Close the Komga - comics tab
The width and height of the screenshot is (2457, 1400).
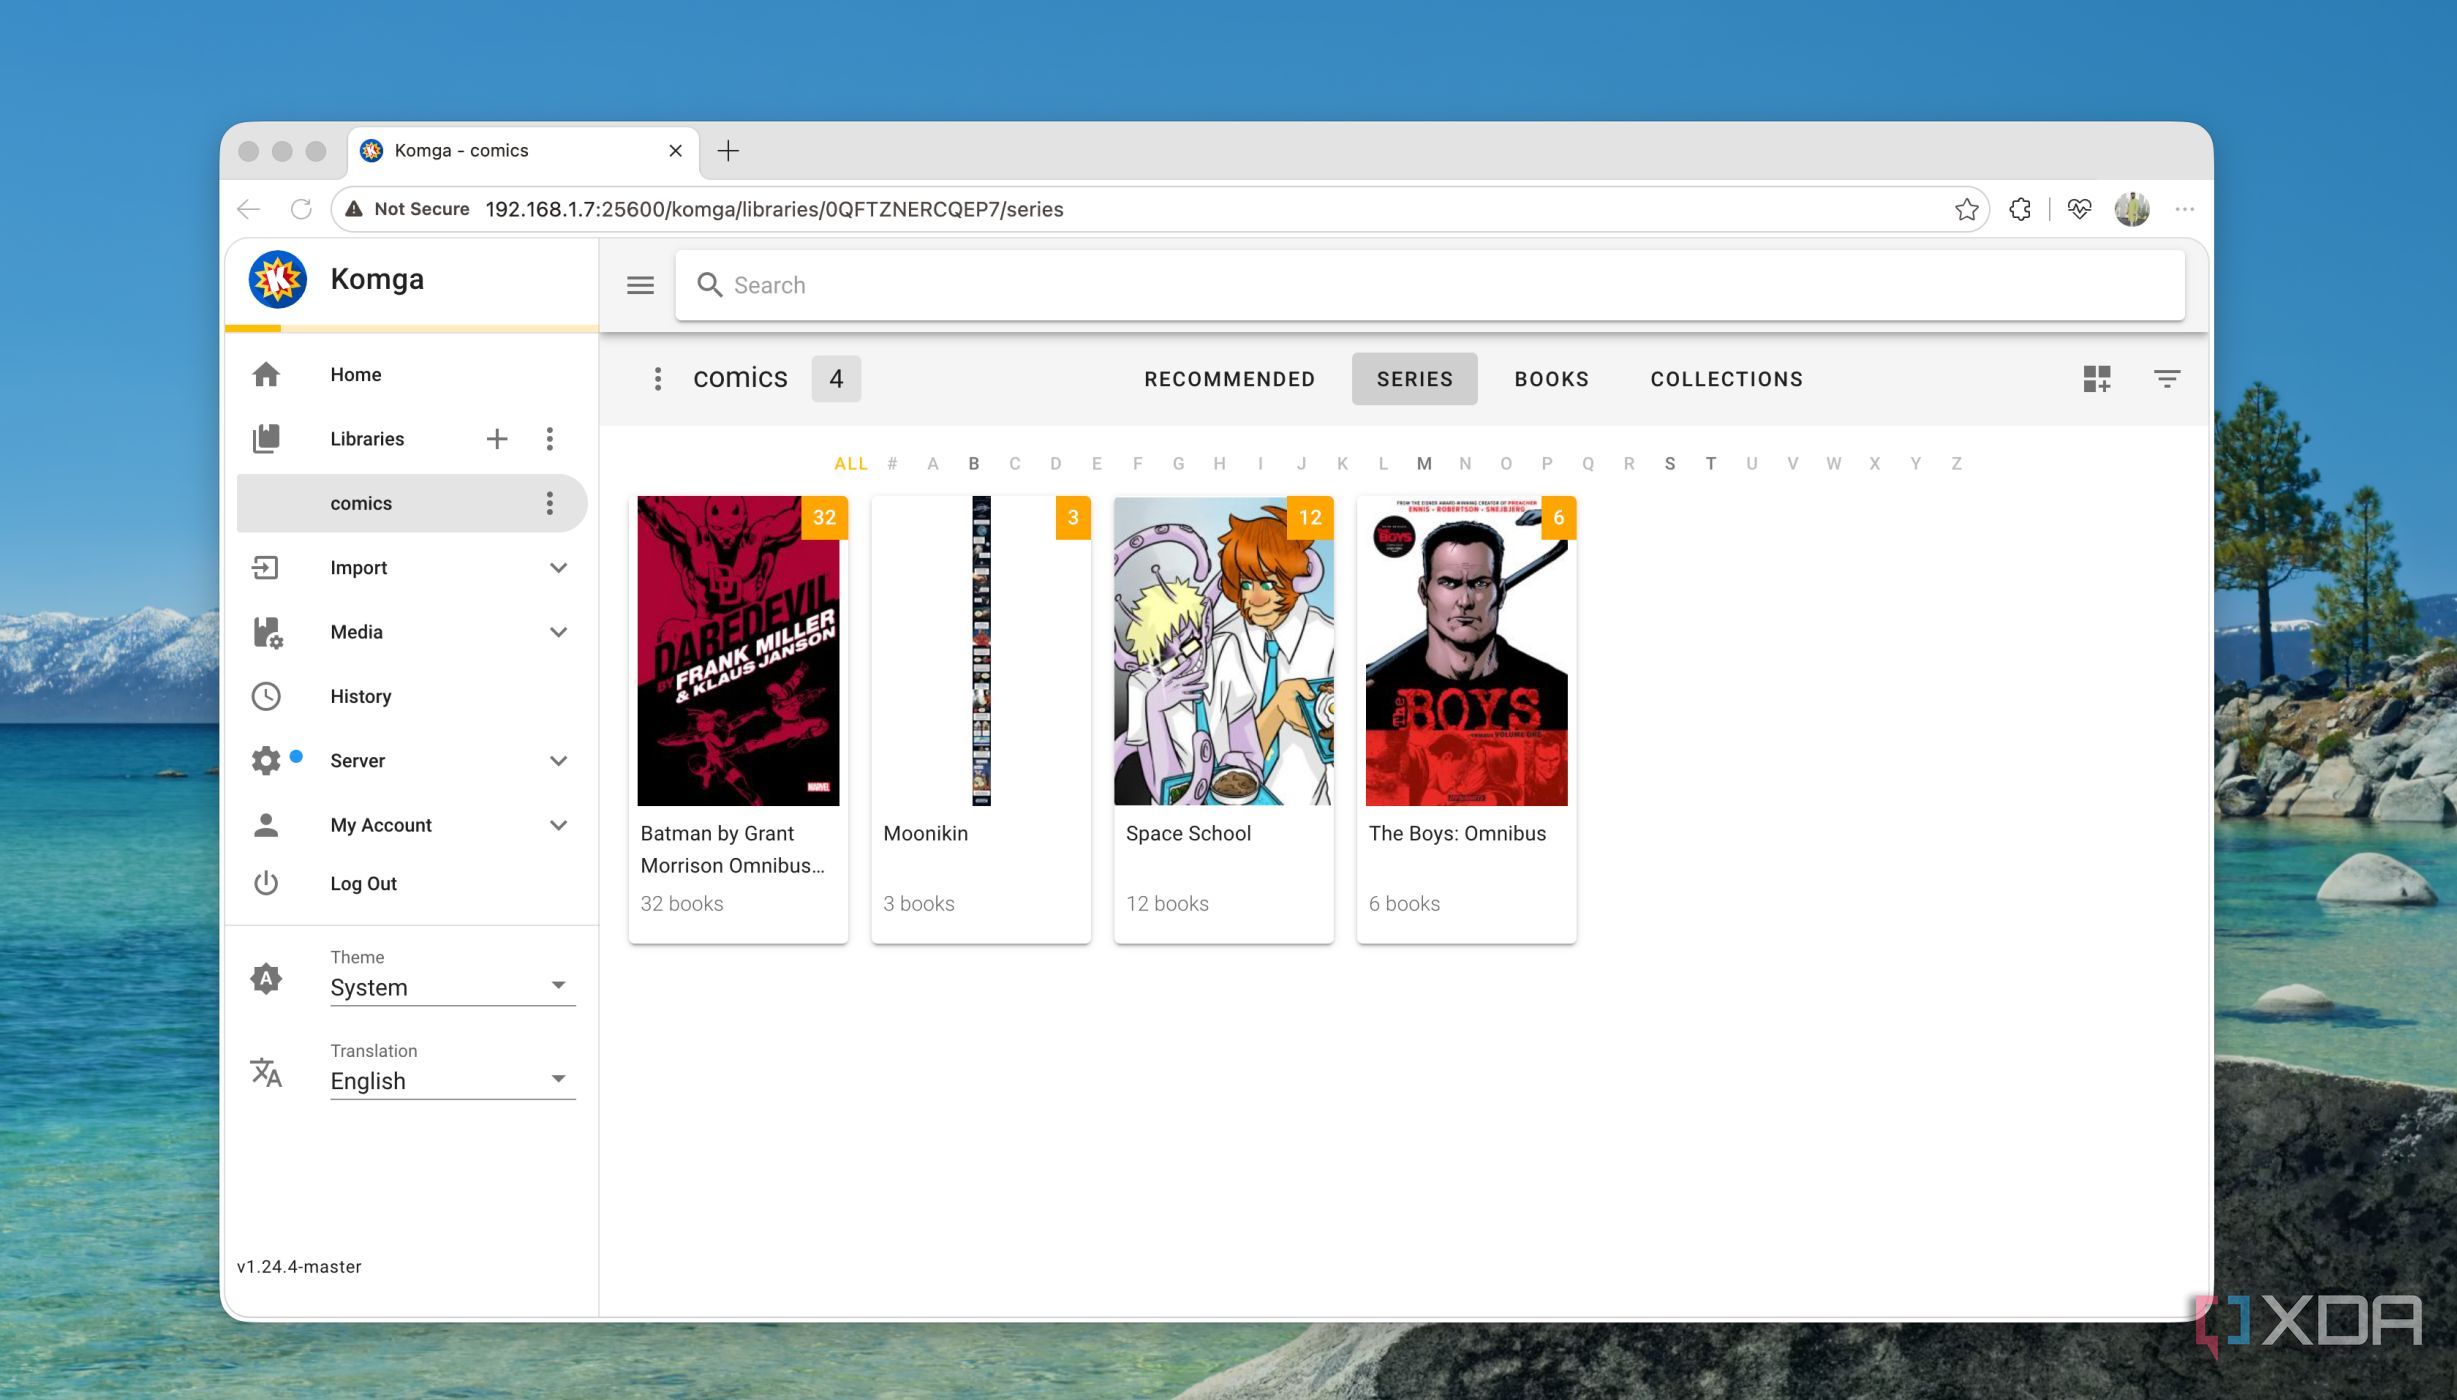tap(675, 151)
